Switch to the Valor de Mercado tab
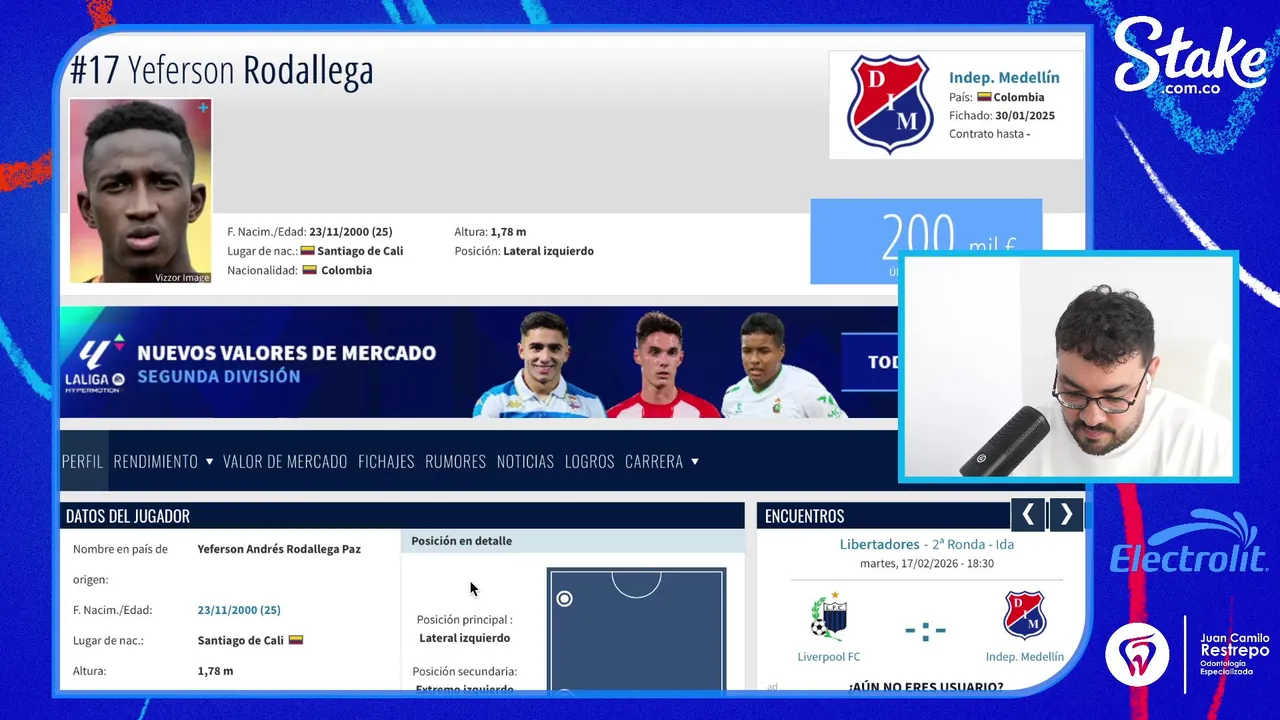This screenshot has height=720, width=1280. click(285, 461)
